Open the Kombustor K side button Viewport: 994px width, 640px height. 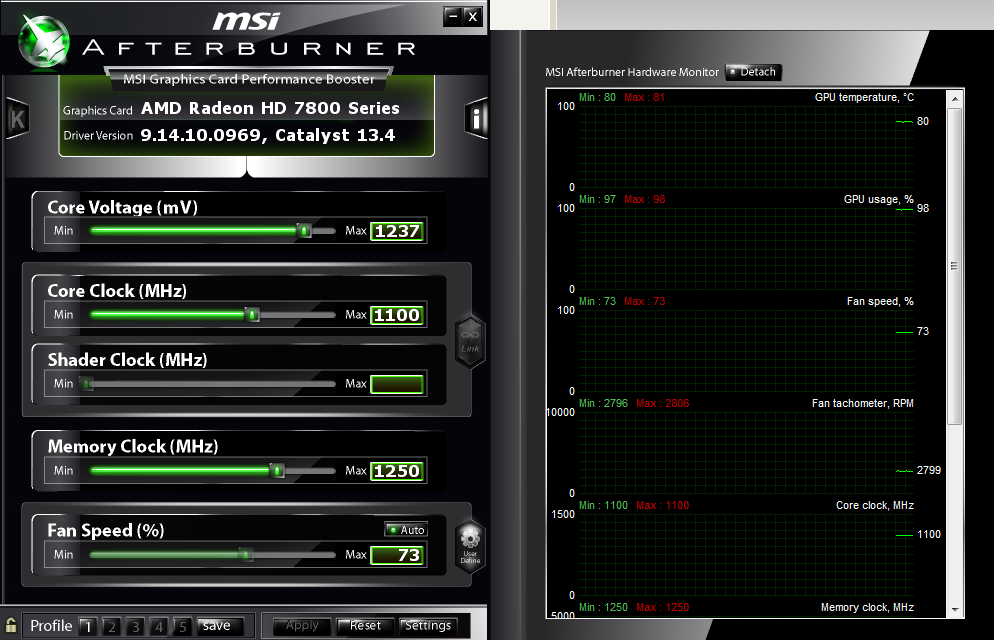coord(17,118)
